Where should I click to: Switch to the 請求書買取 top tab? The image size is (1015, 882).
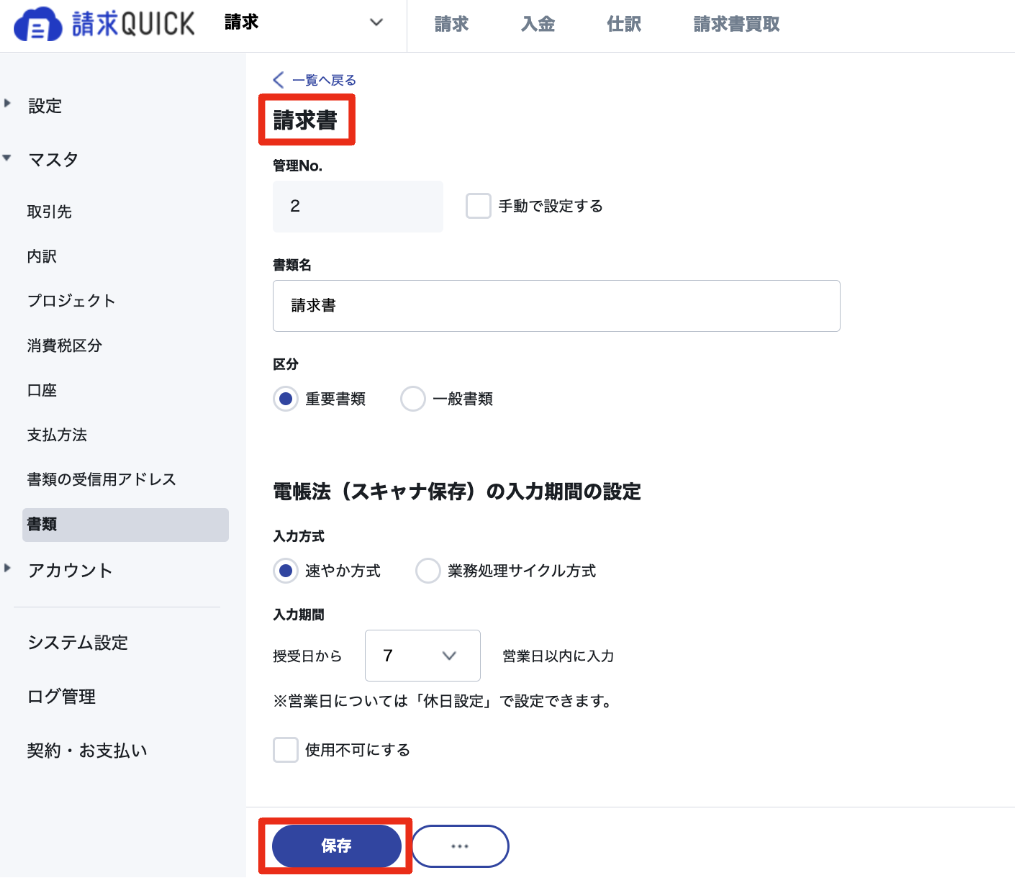pos(737,25)
